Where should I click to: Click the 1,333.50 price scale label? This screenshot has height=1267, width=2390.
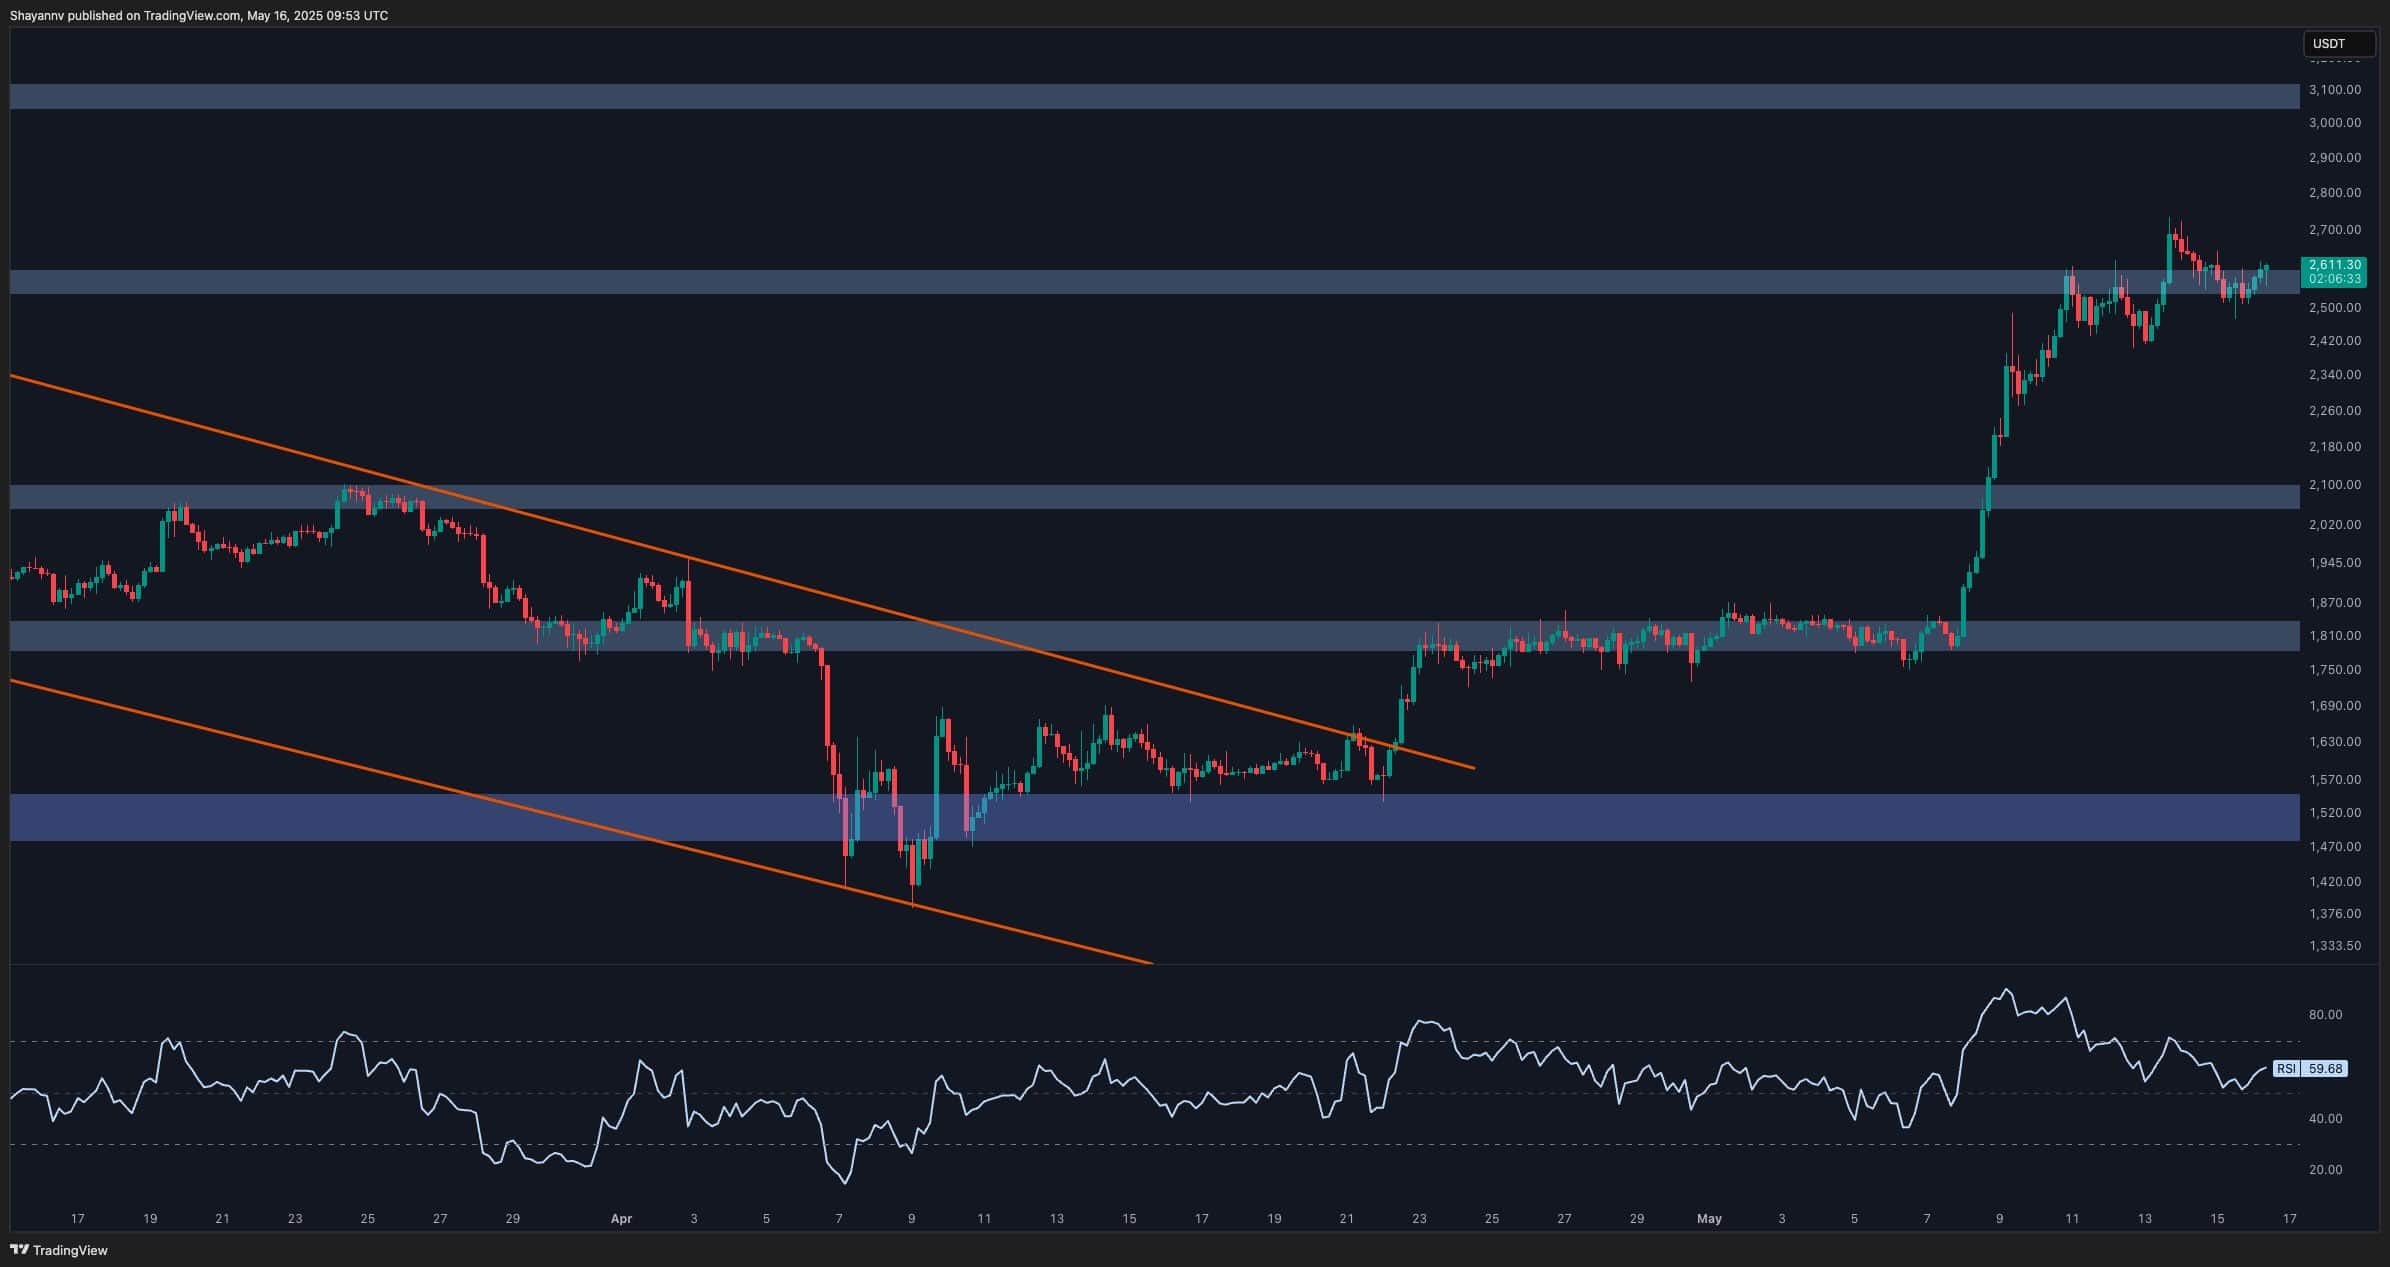(x=2334, y=945)
